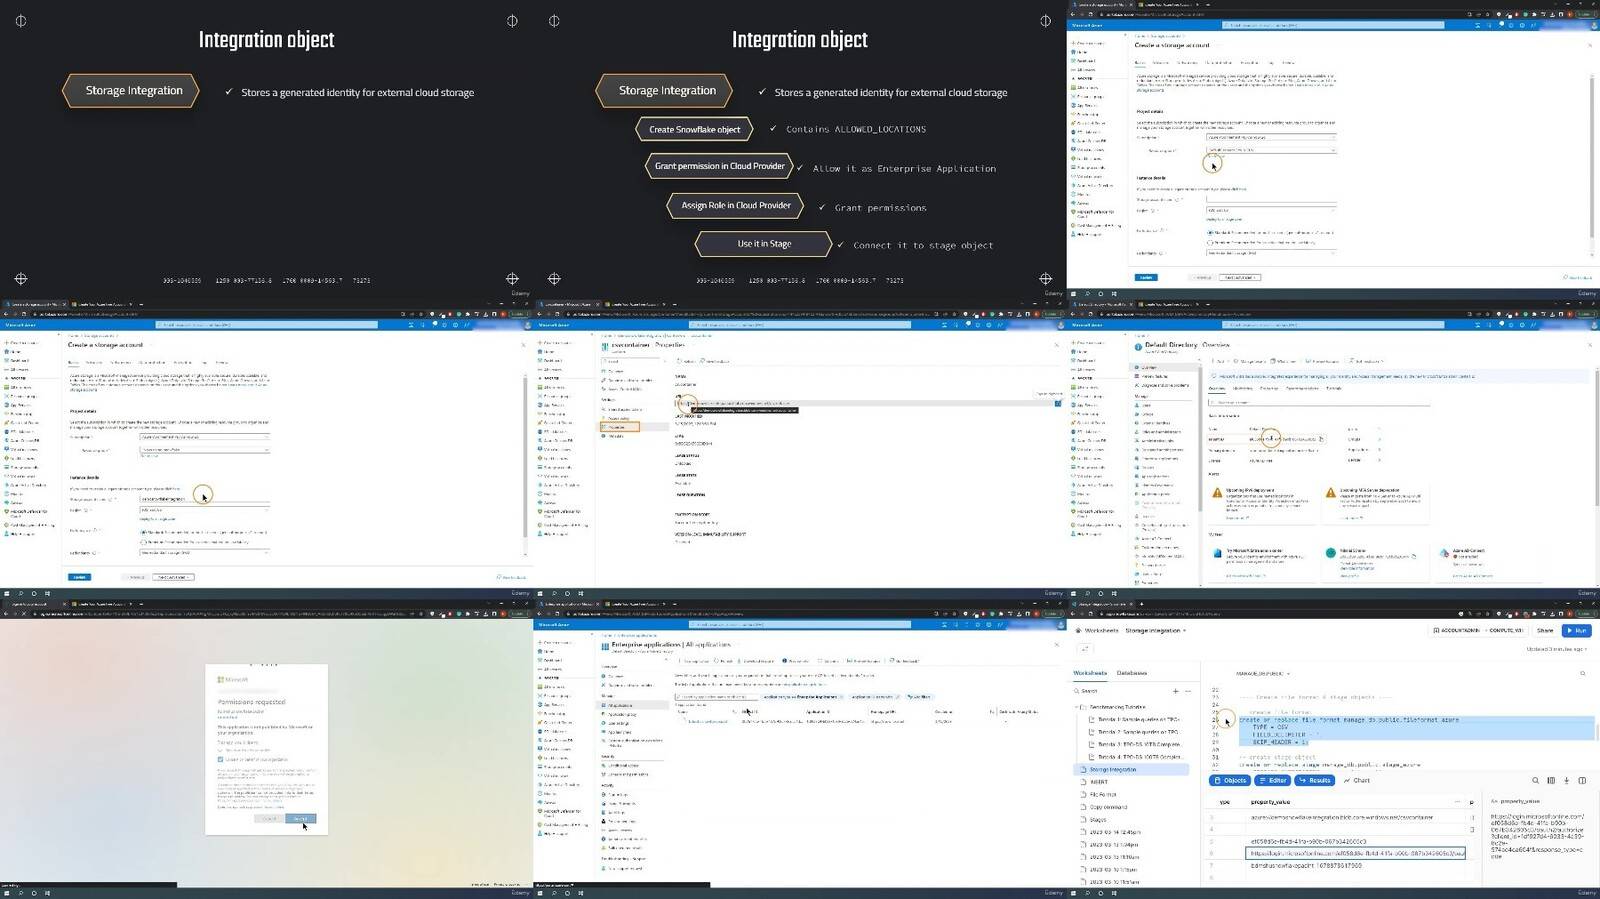Cancel the Microsoft permissions request
Image resolution: width=1600 pixels, height=899 pixels.
click(267, 819)
